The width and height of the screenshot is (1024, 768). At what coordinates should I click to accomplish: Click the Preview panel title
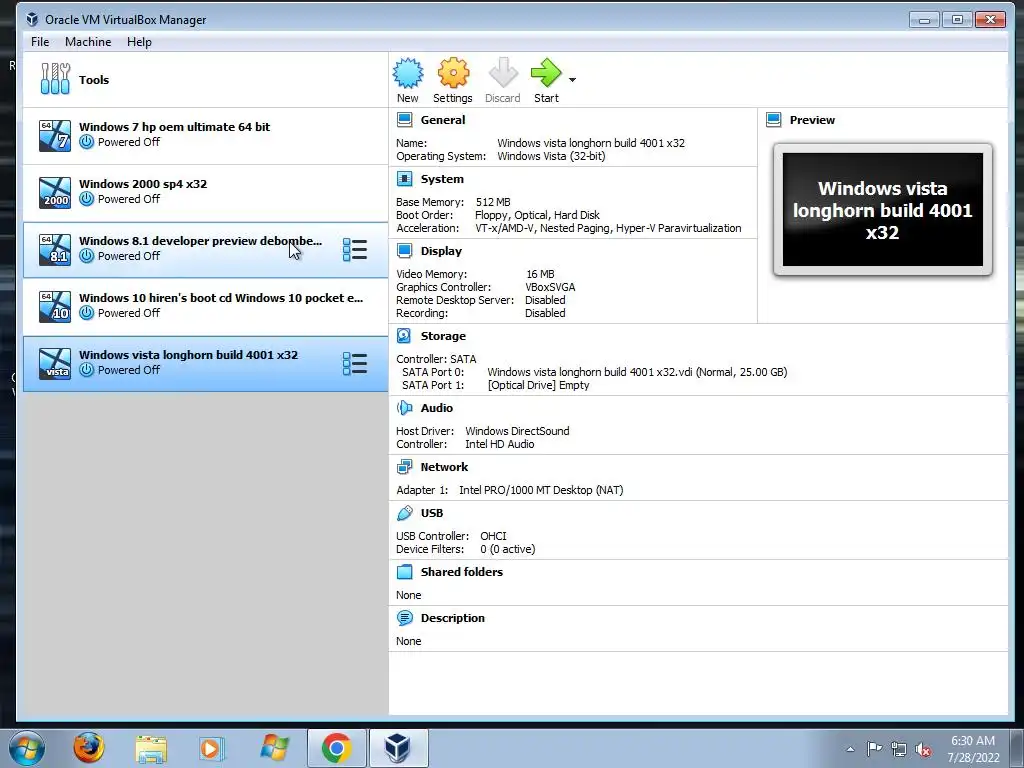812,120
